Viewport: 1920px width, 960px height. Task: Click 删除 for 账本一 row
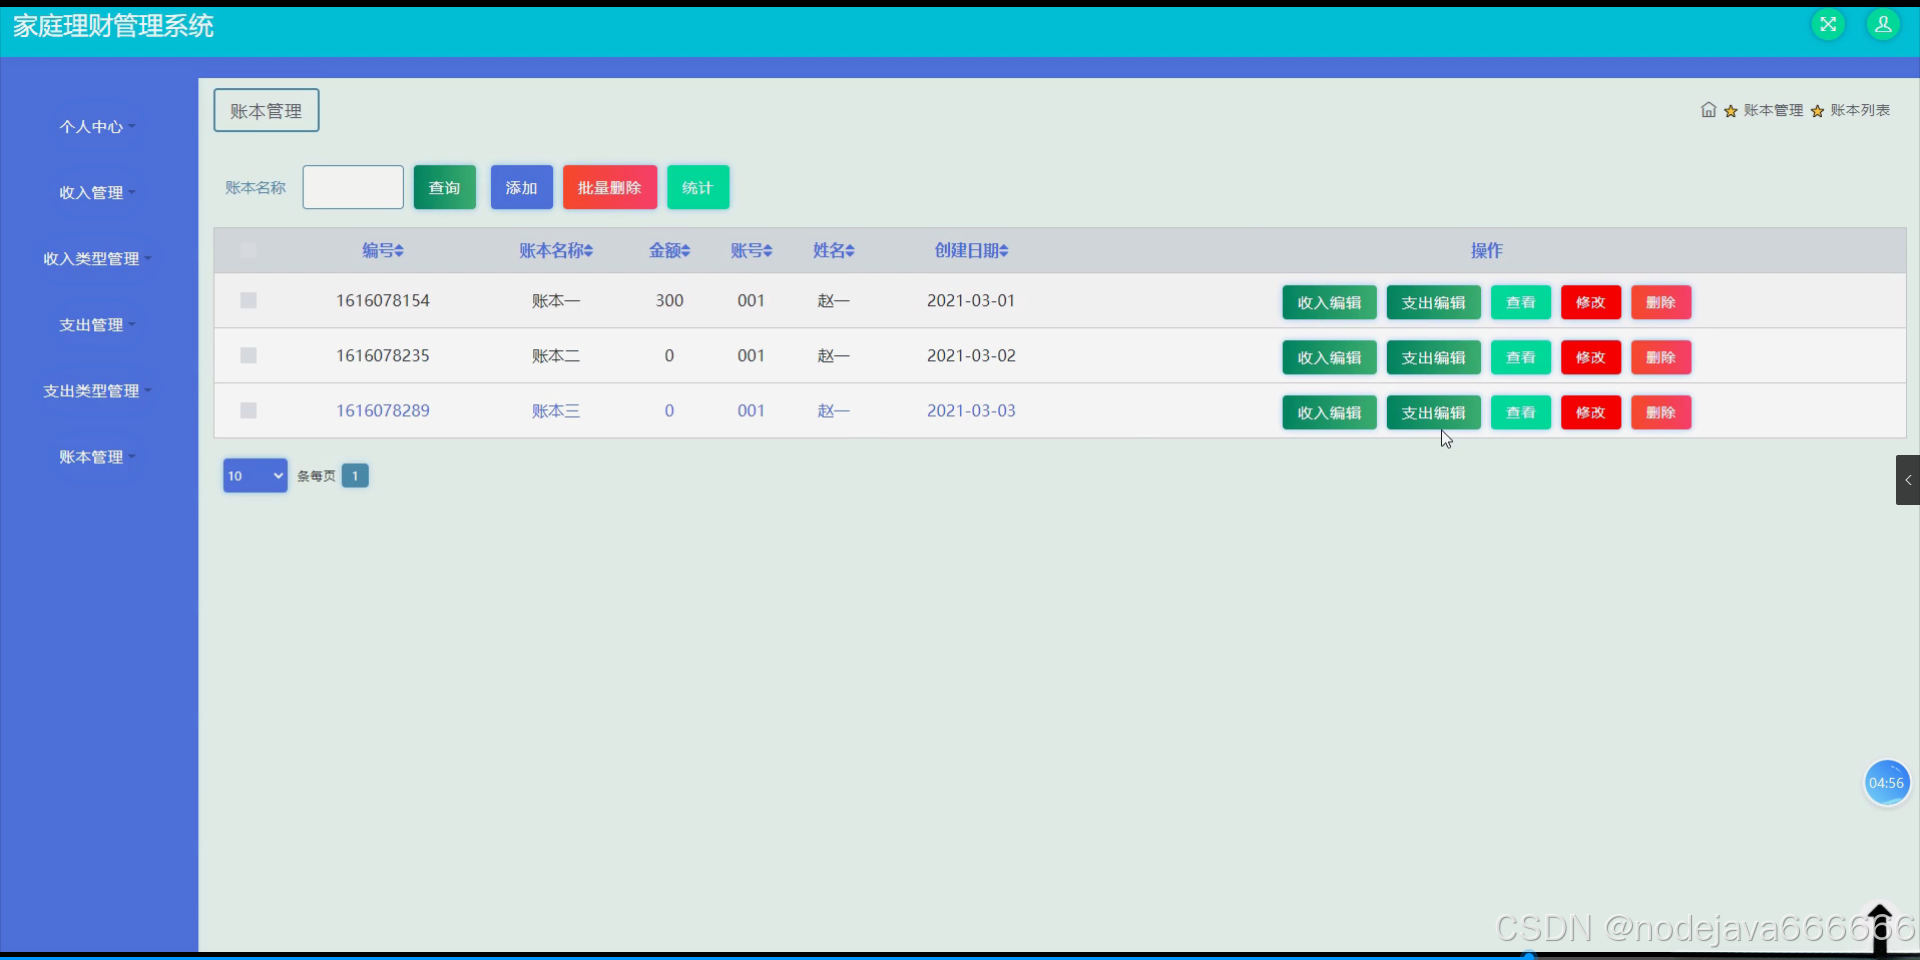coord(1661,302)
